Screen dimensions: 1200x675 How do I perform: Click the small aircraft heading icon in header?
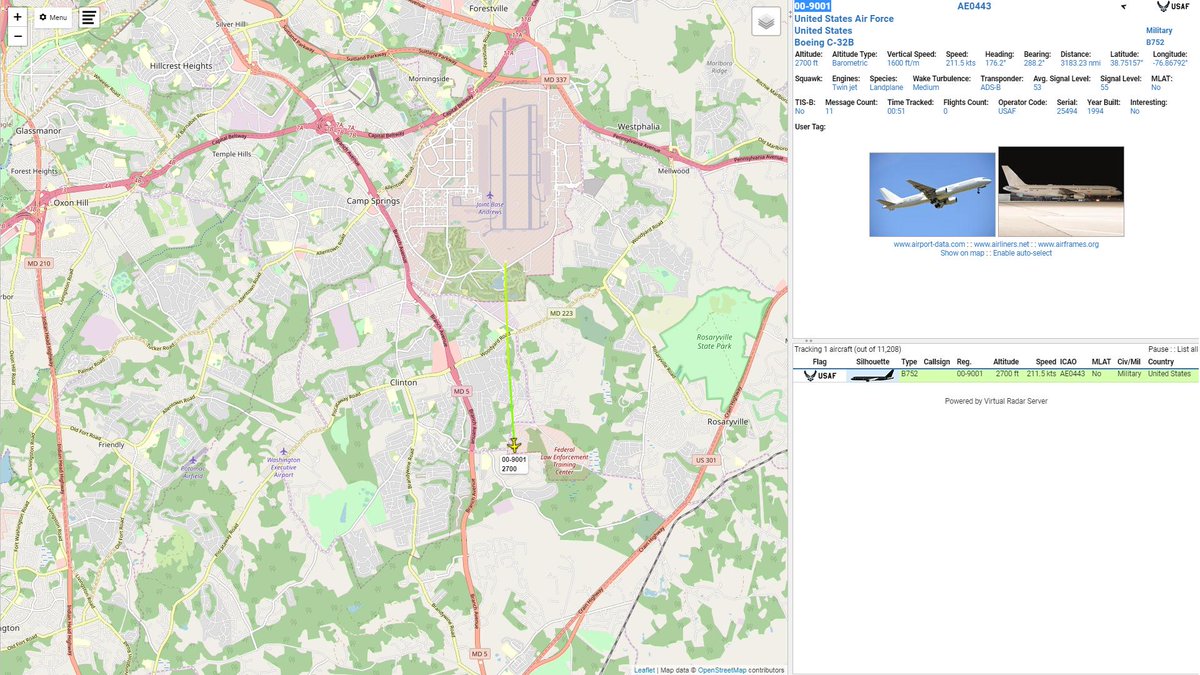click(x=1123, y=7)
